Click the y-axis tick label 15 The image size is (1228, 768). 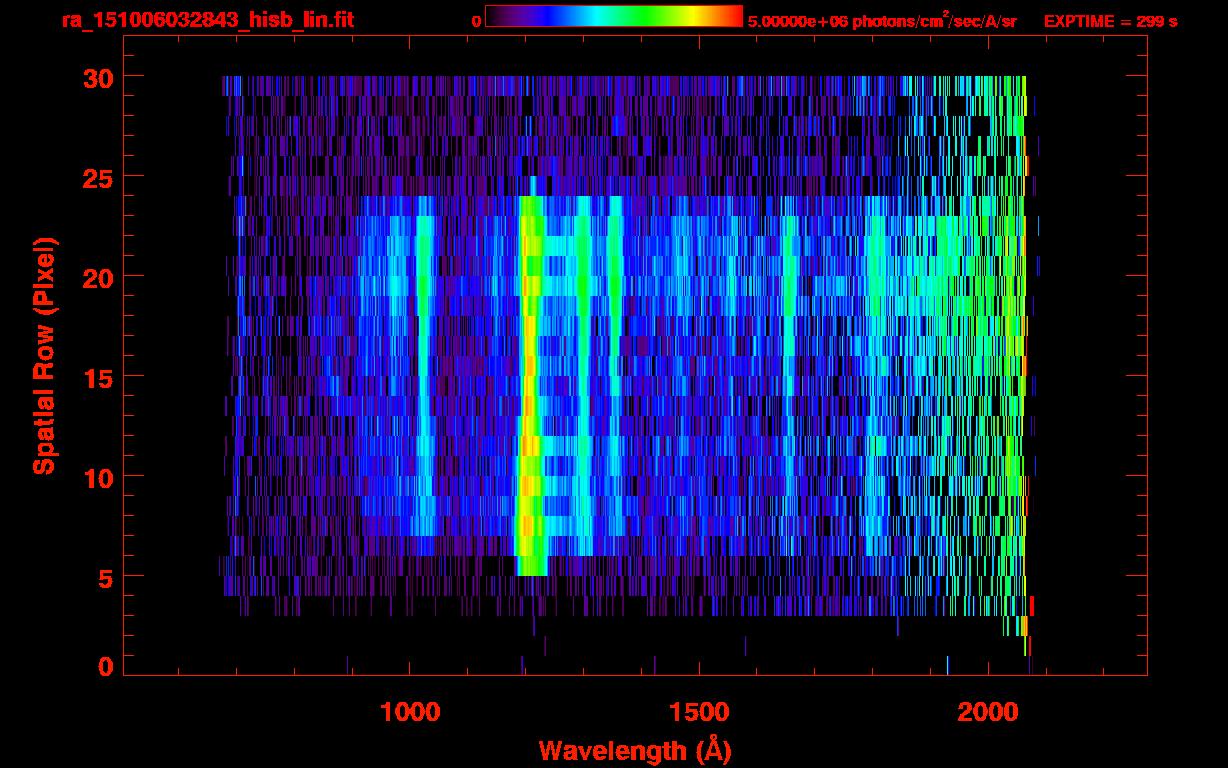[x=96, y=377]
